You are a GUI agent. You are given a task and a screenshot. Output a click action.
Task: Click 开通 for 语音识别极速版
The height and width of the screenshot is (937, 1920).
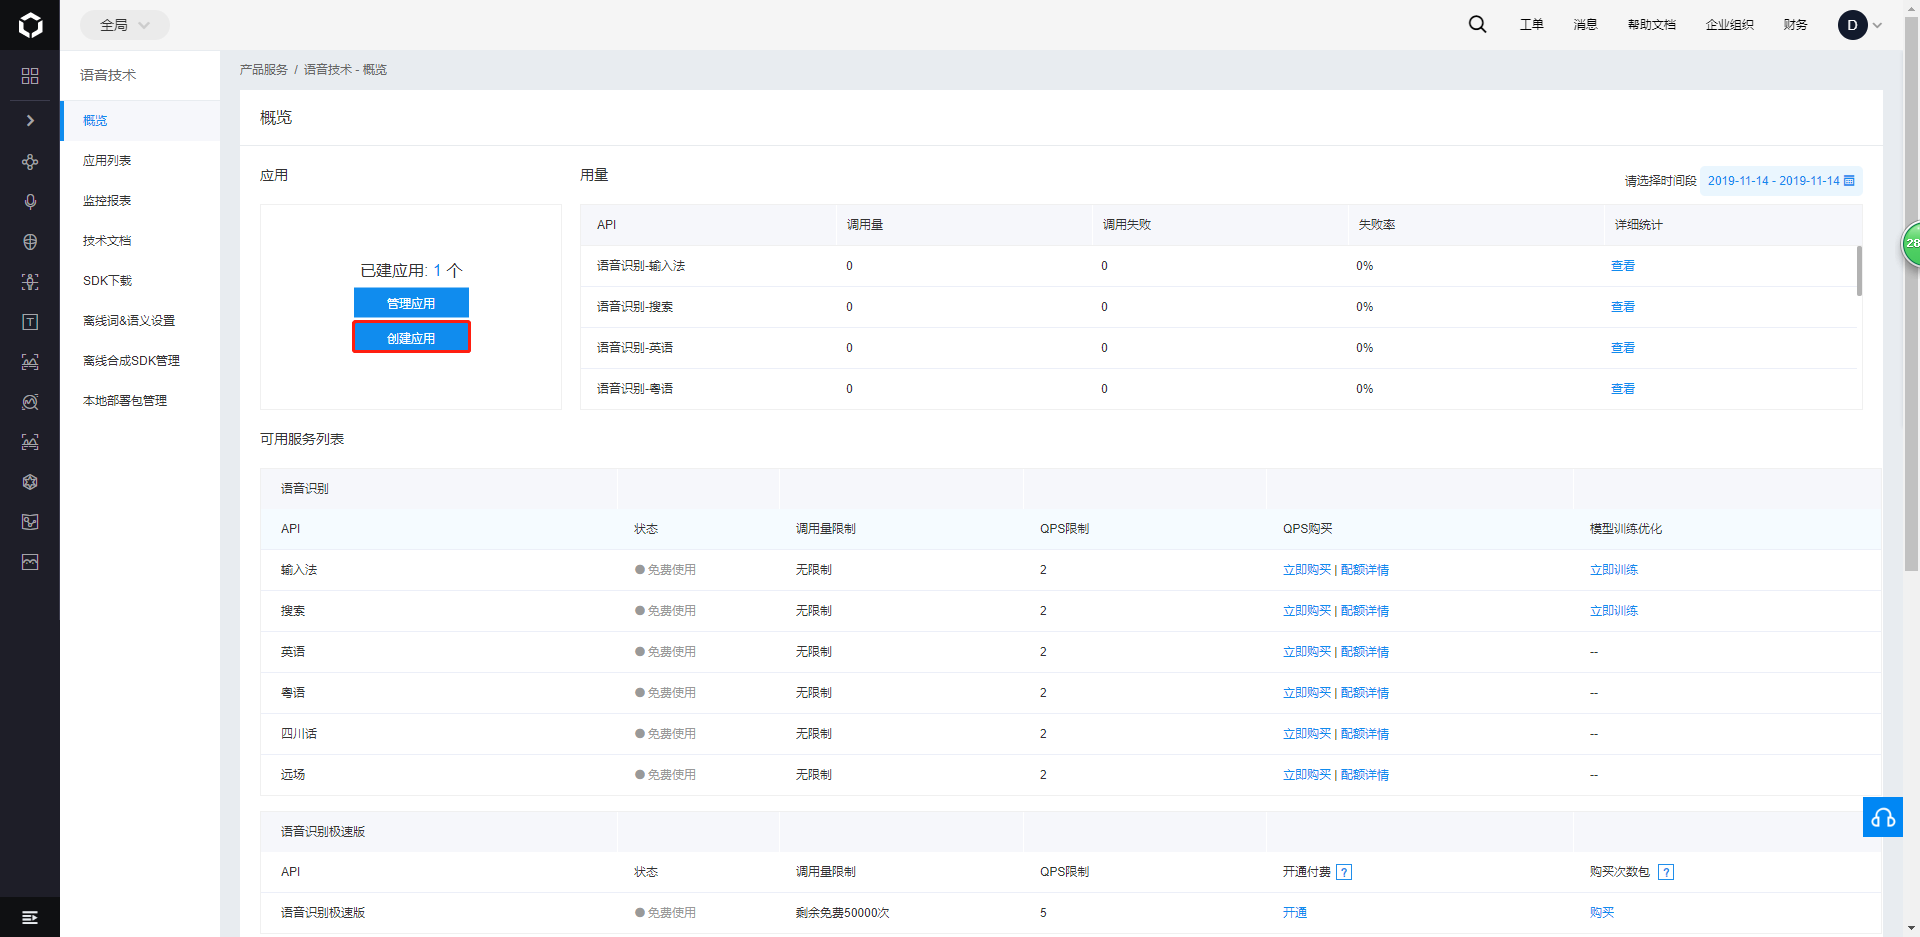(1295, 913)
